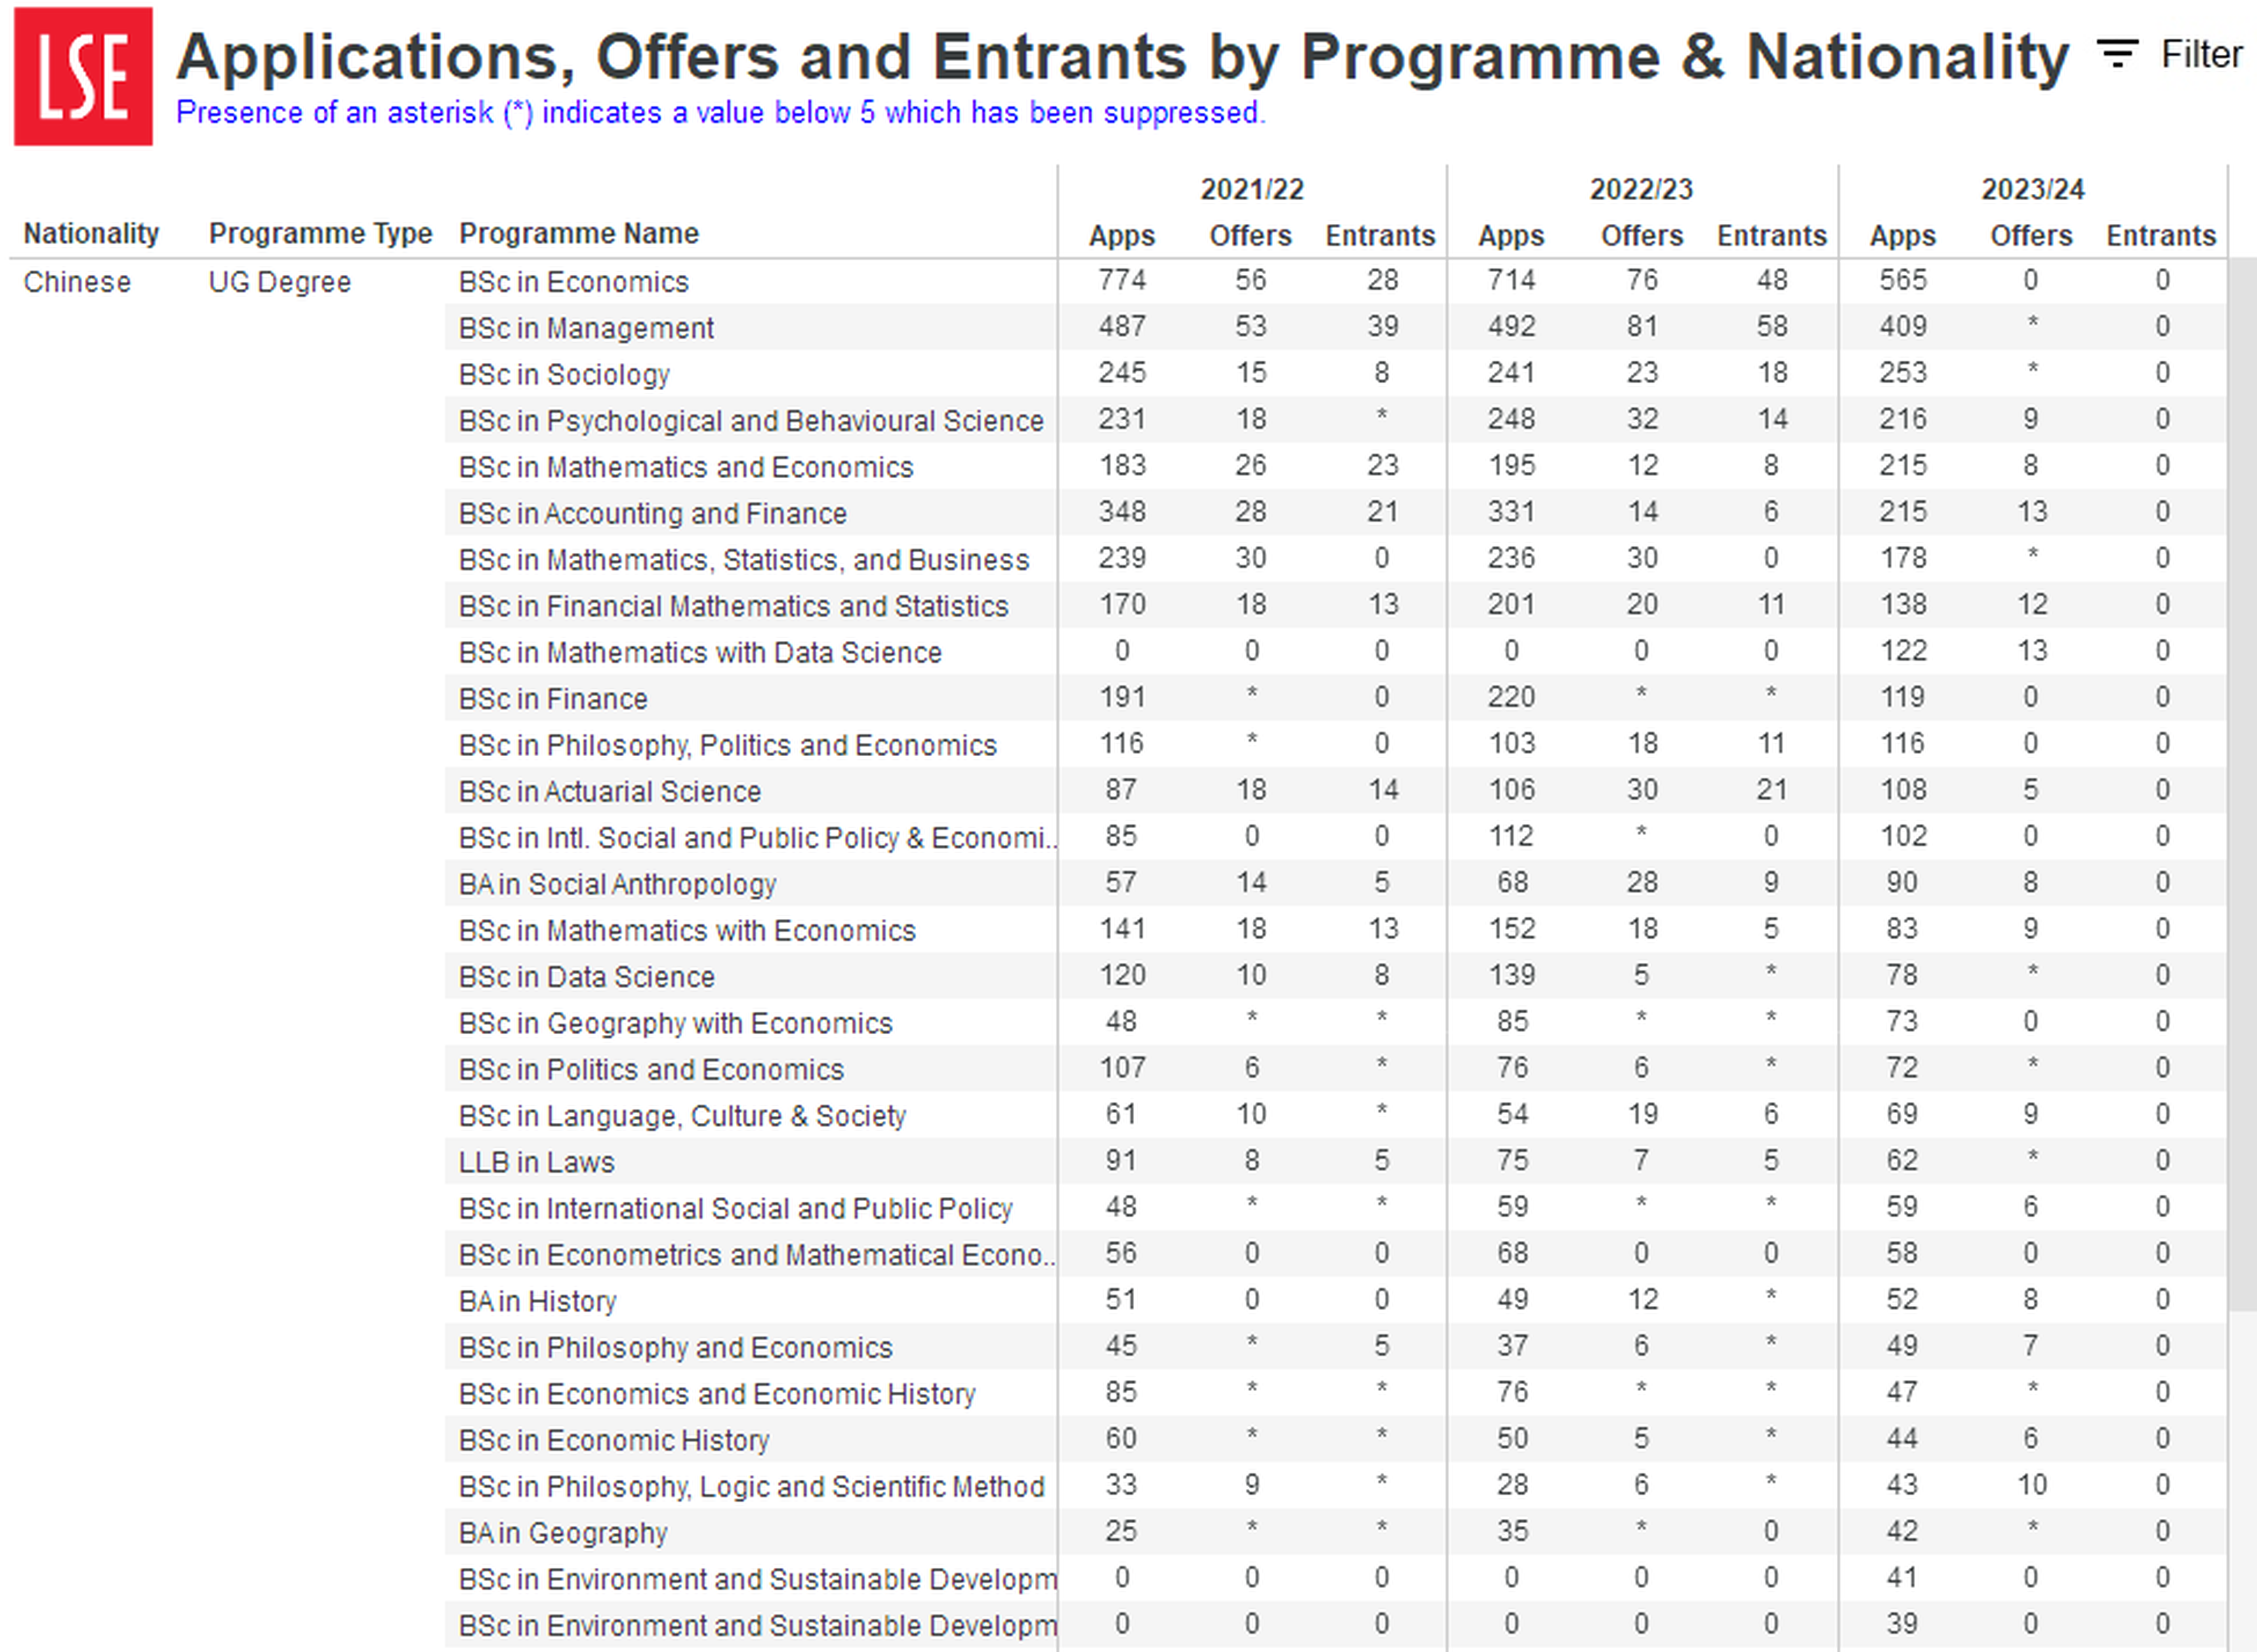Select BSc in Mathematics and Economics

tap(686, 467)
